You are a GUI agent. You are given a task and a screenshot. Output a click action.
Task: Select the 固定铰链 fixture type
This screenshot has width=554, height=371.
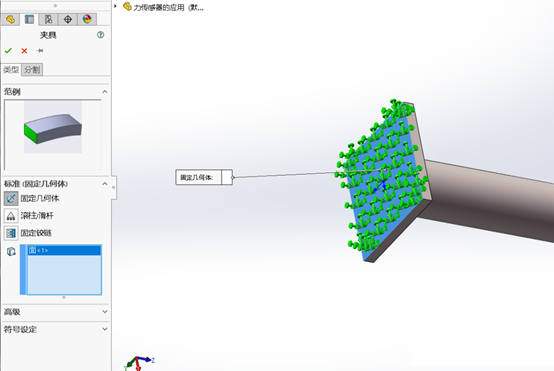tap(11, 233)
